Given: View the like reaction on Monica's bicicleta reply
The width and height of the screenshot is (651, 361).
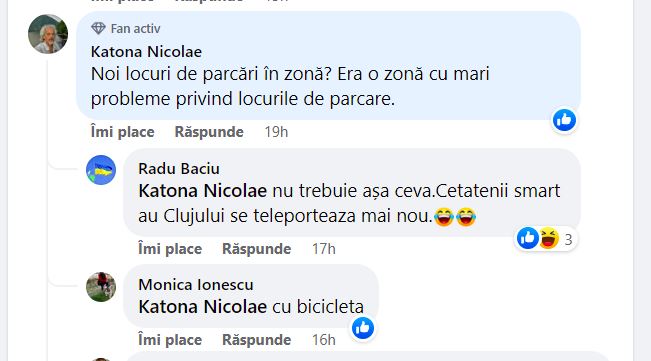Looking at the screenshot, I should click(x=363, y=328).
